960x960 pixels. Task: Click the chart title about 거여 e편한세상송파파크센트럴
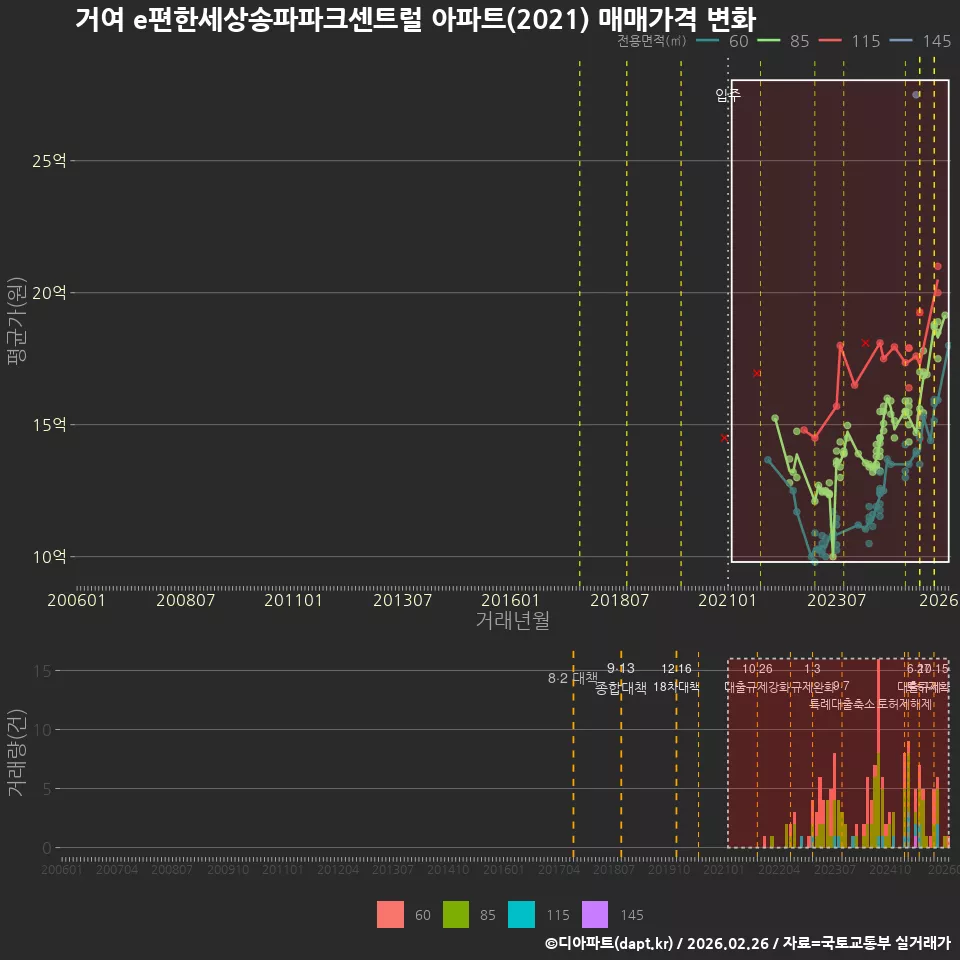(416, 20)
